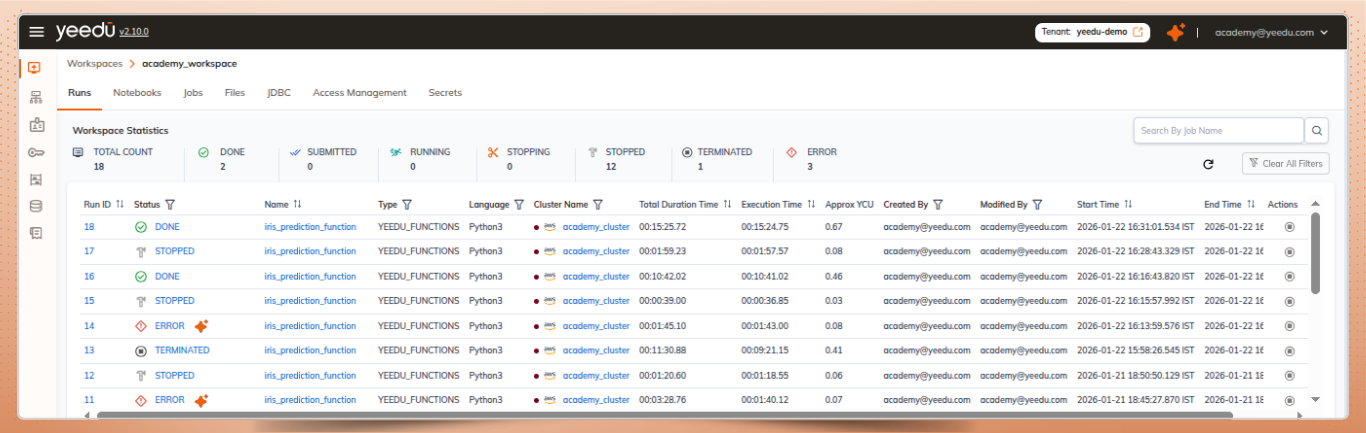Switch to the JDBC tab
The image size is (1366, 433).
(279, 93)
